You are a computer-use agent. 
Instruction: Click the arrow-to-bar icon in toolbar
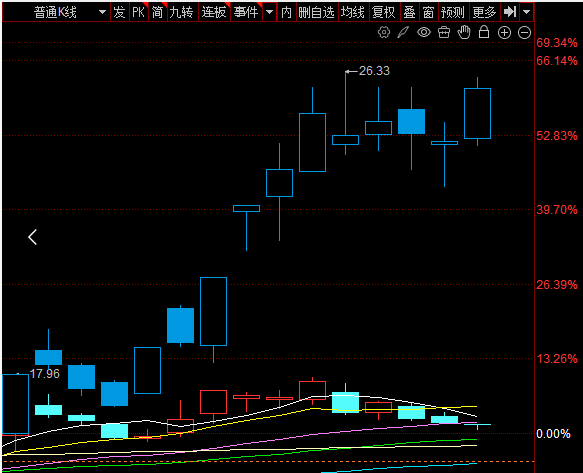[x=510, y=12]
